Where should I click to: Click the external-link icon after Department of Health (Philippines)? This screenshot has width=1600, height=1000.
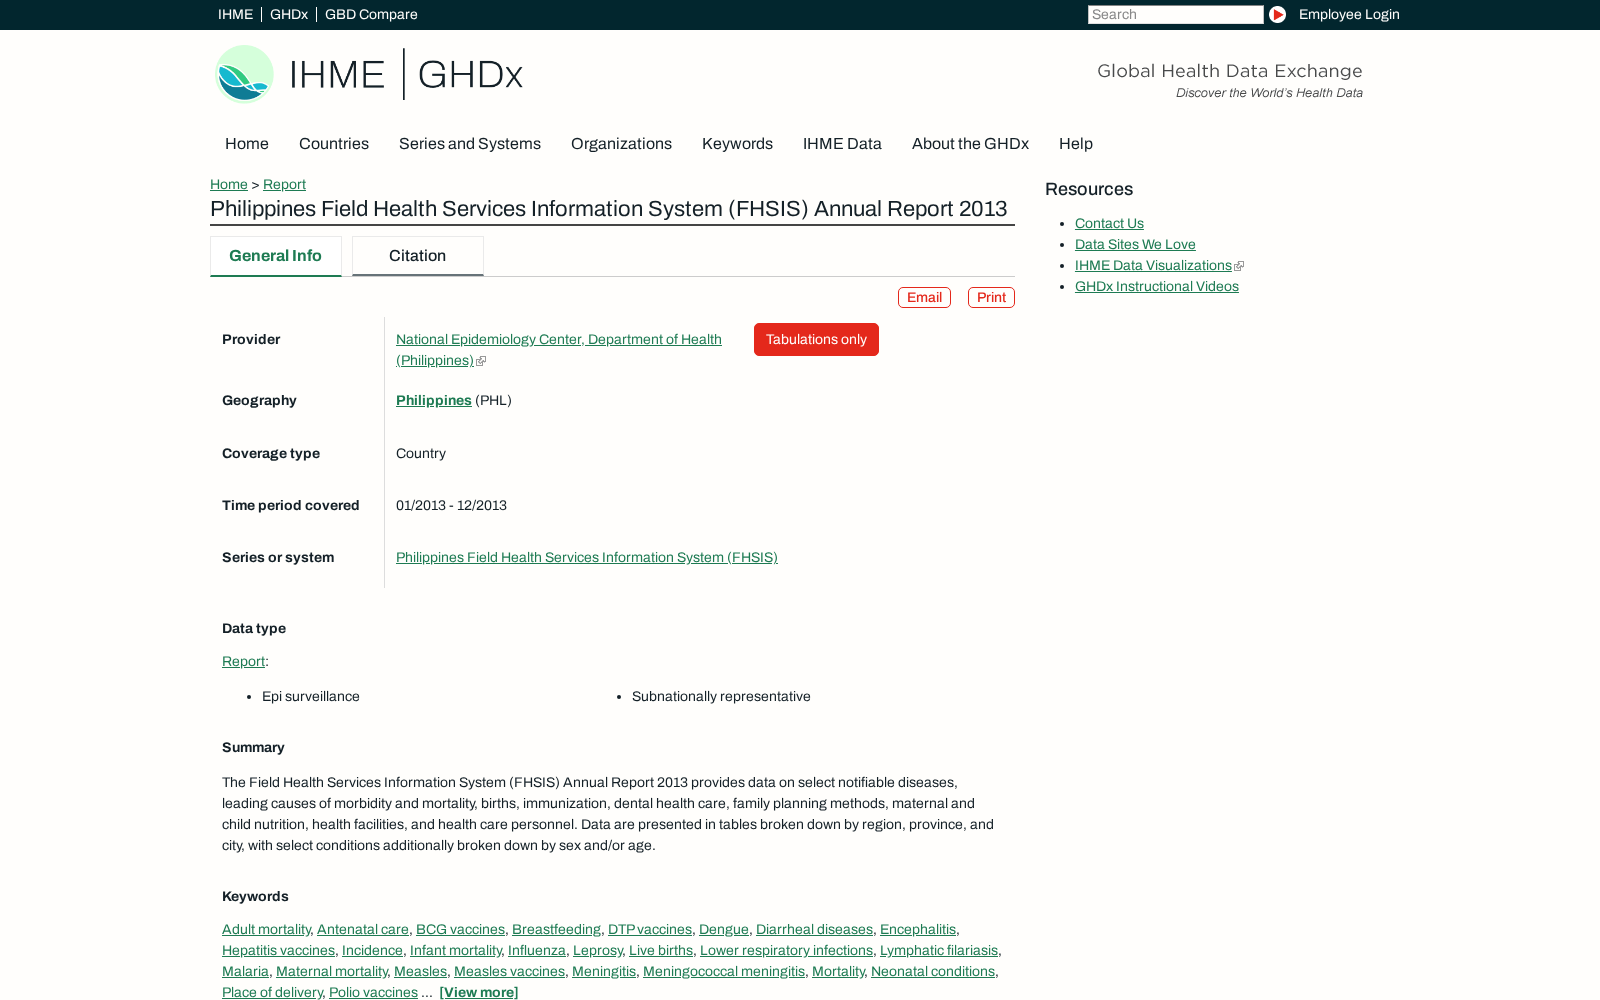pyautogui.click(x=481, y=361)
